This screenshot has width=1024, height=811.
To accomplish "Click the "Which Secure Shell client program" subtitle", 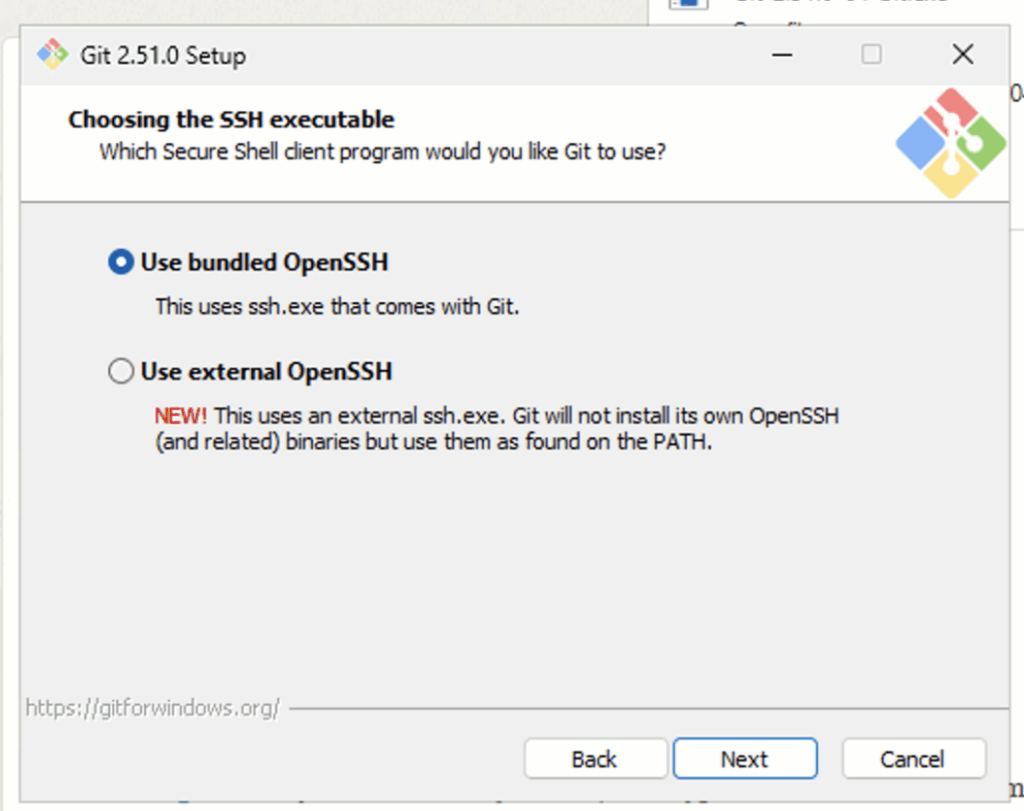I will pyautogui.click(x=382, y=153).
